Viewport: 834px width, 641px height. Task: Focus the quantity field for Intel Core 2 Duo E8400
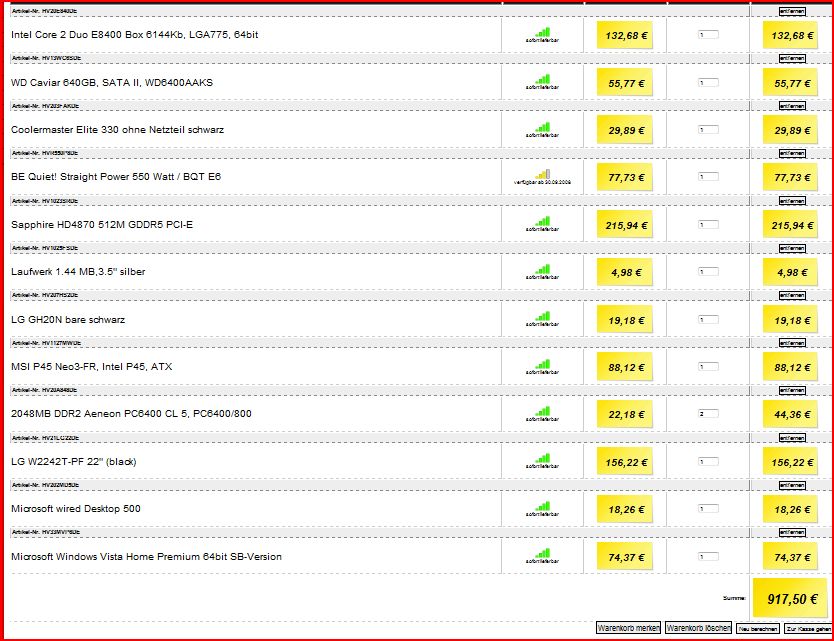pyautogui.click(x=708, y=35)
